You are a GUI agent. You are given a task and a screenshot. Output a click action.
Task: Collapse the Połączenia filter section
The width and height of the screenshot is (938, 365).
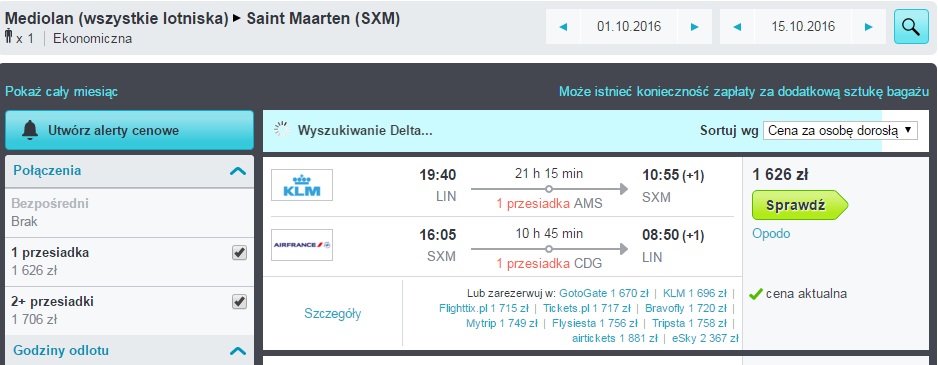[237, 171]
